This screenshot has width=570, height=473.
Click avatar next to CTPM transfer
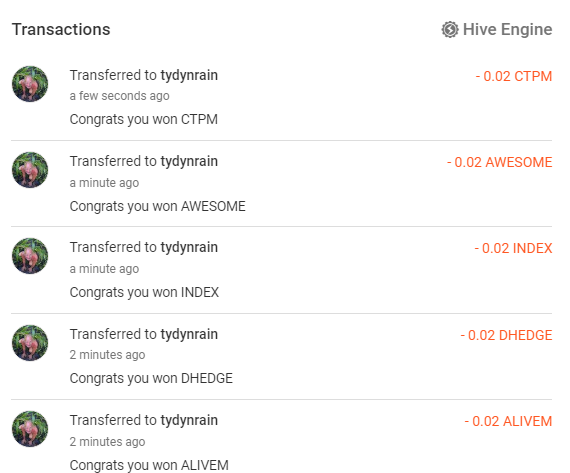(30, 84)
